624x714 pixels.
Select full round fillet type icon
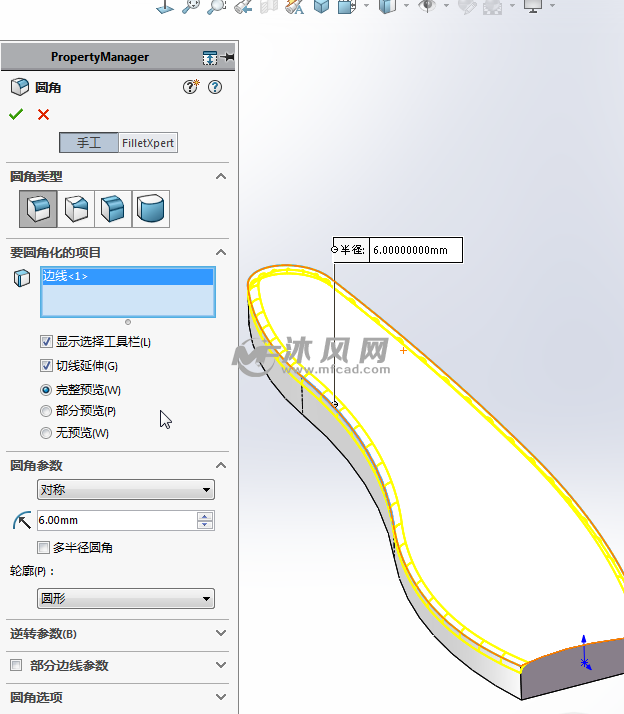151,209
